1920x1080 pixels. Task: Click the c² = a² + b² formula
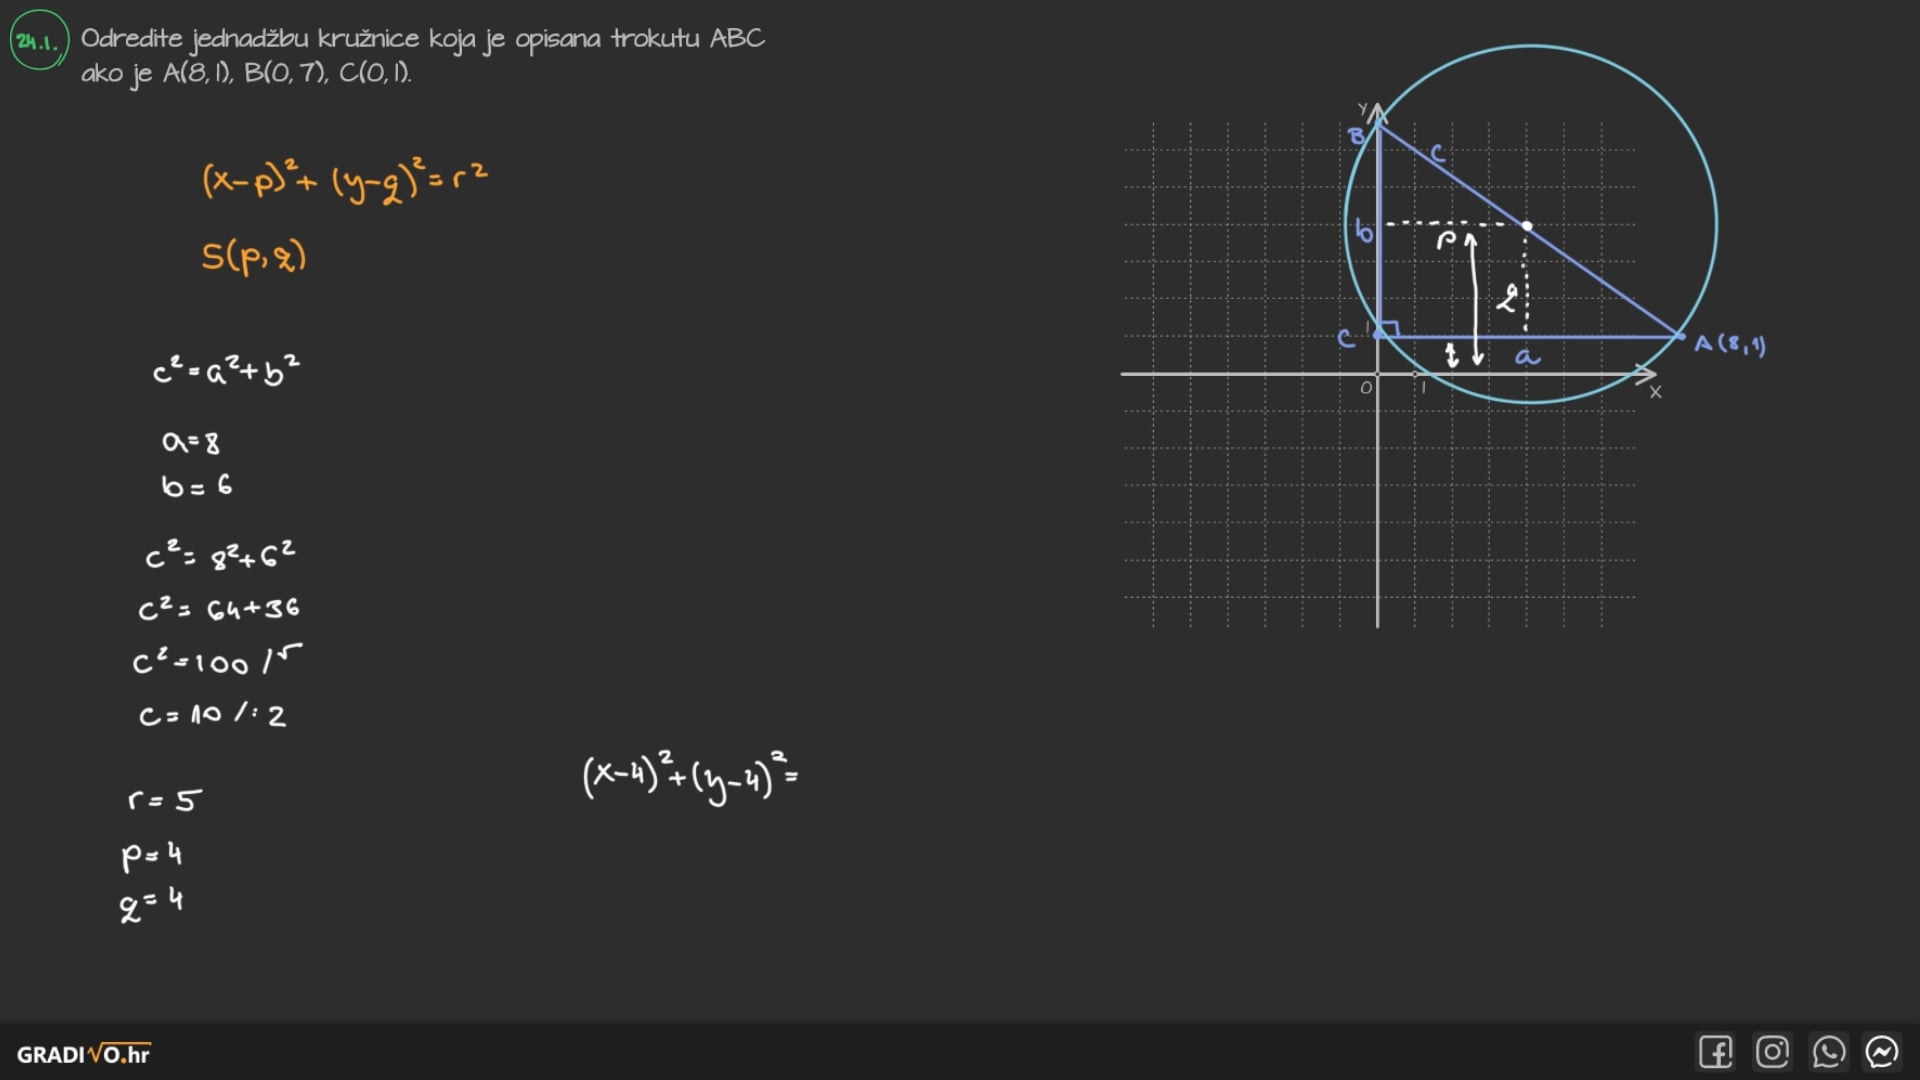[226, 370]
